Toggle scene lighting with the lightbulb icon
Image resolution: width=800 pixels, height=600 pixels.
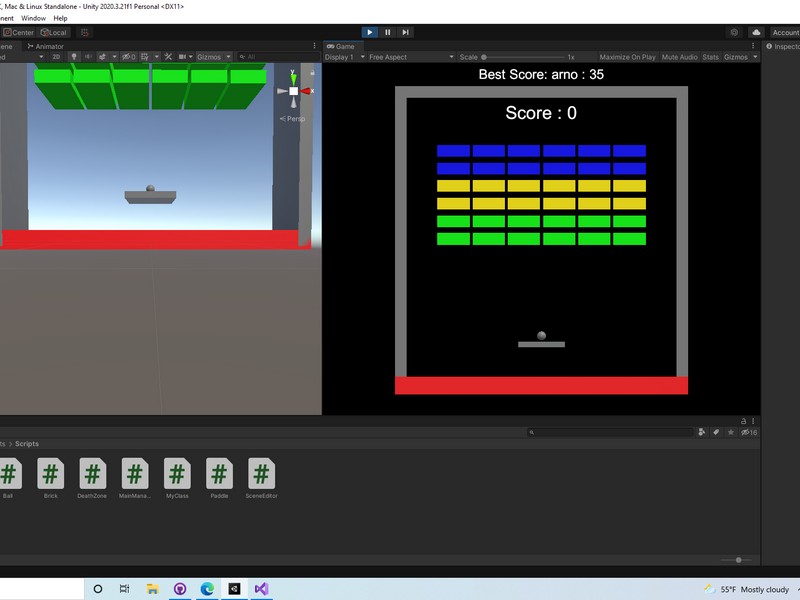[x=74, y=57]
